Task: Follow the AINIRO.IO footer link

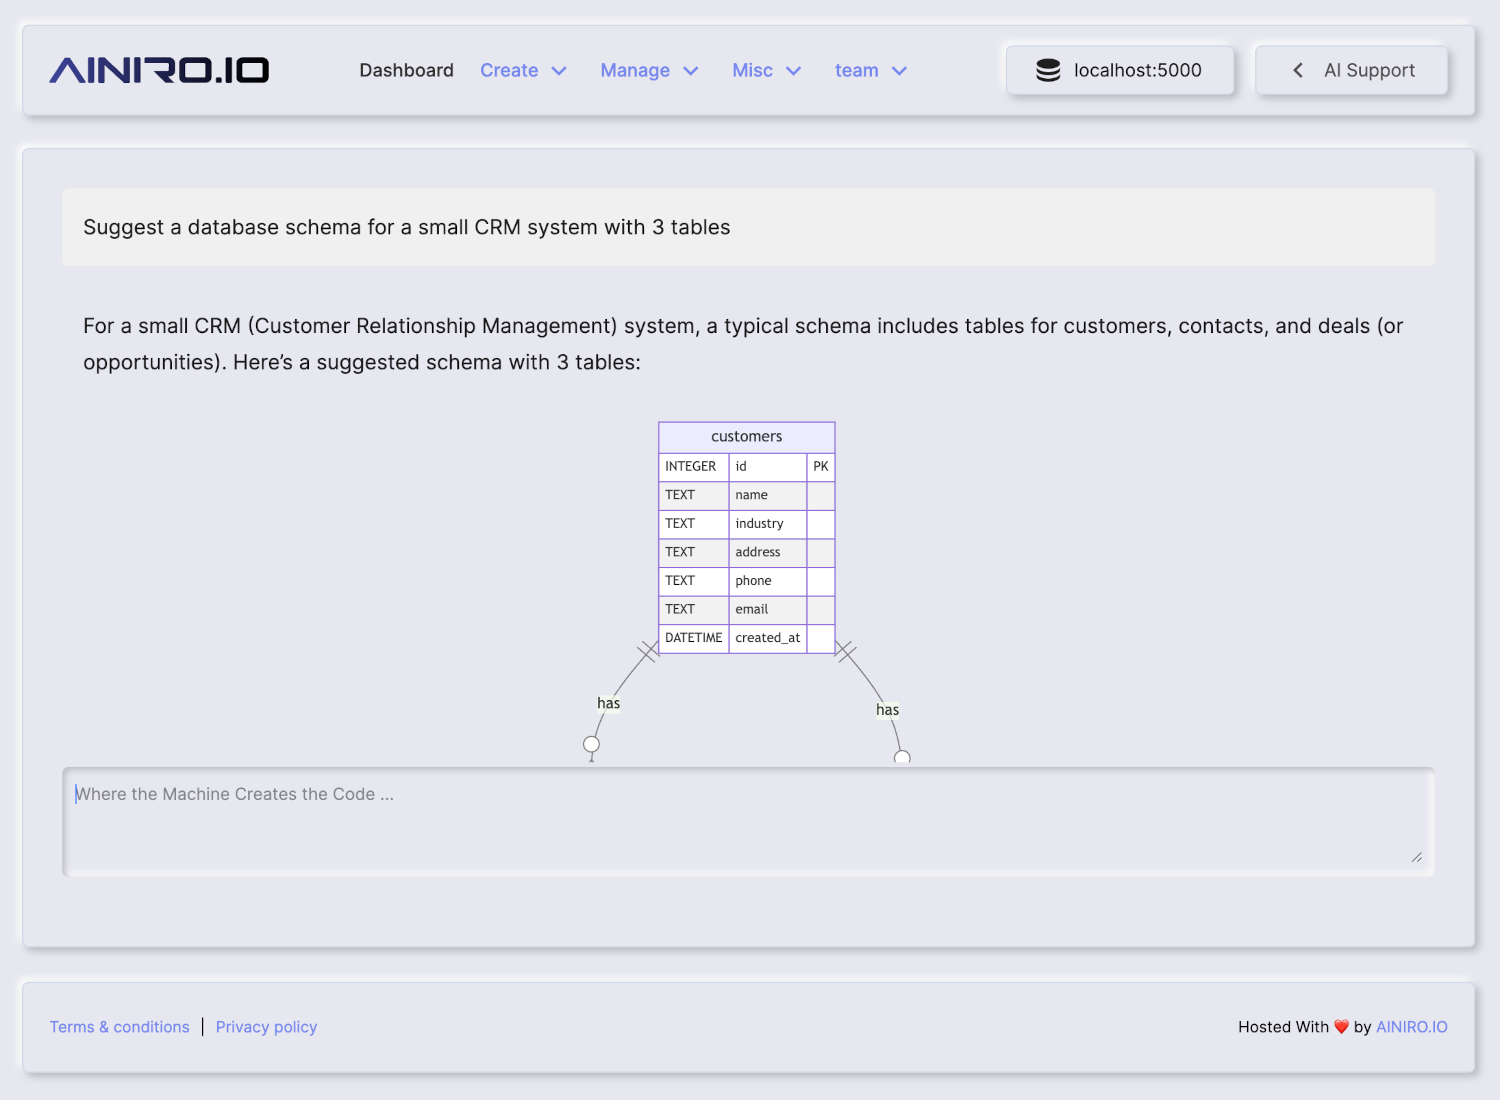Action: point(1412,1027)
